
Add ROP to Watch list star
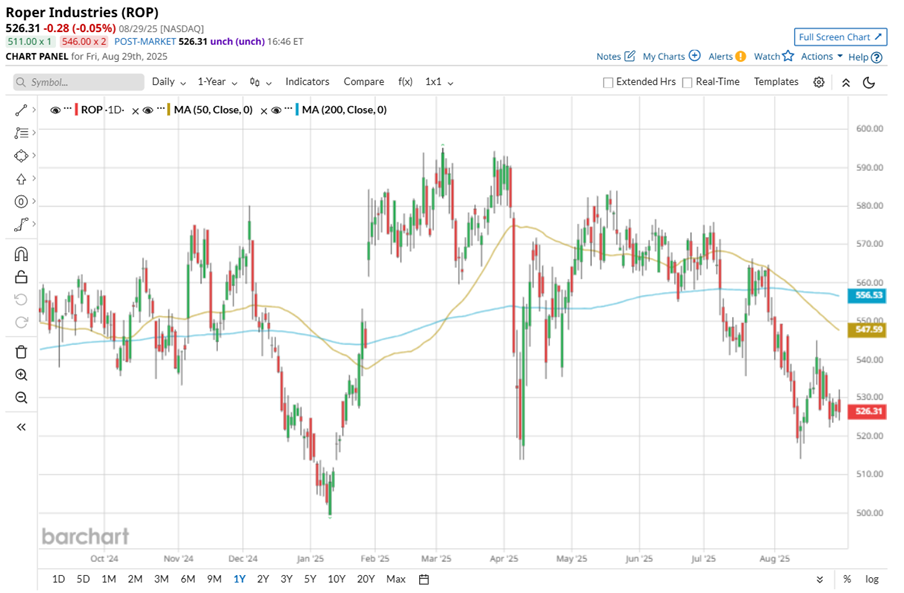click(788, 56)
